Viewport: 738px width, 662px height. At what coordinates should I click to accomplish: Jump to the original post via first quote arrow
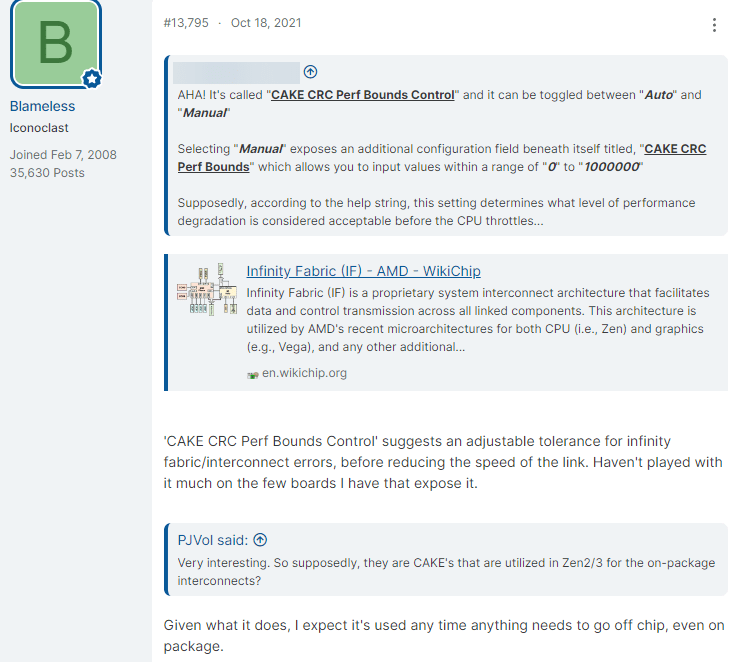(310, 72)
